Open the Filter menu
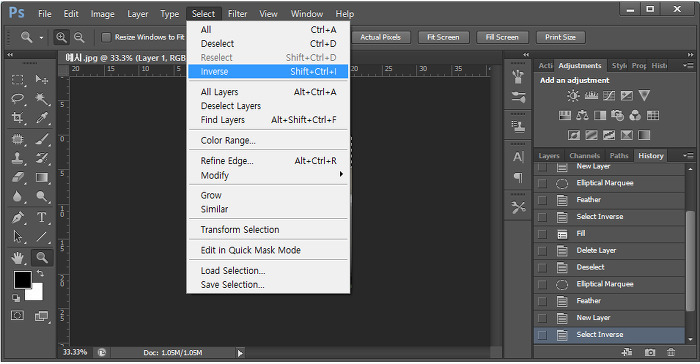This screenshot has width=700, height=364. pyautogui.click(x=237, y=14)
